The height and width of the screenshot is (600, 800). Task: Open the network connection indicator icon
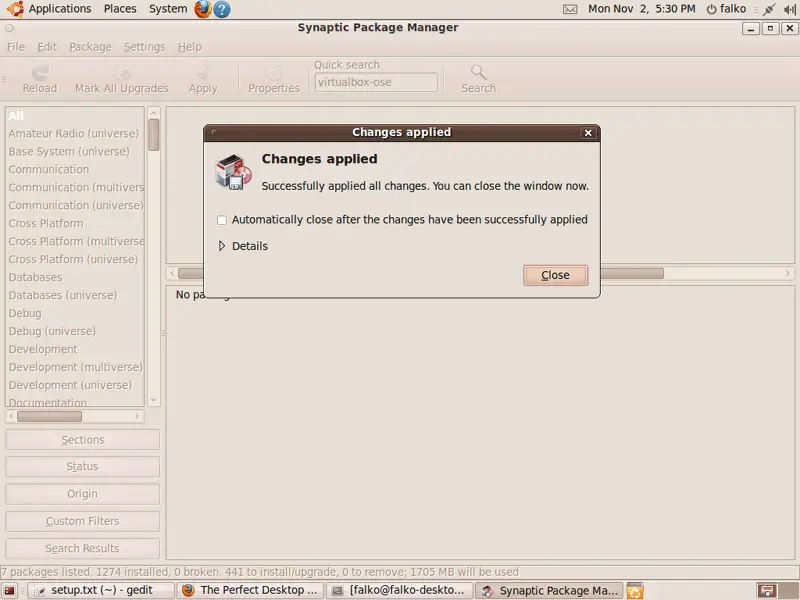[x=769, y=9]
